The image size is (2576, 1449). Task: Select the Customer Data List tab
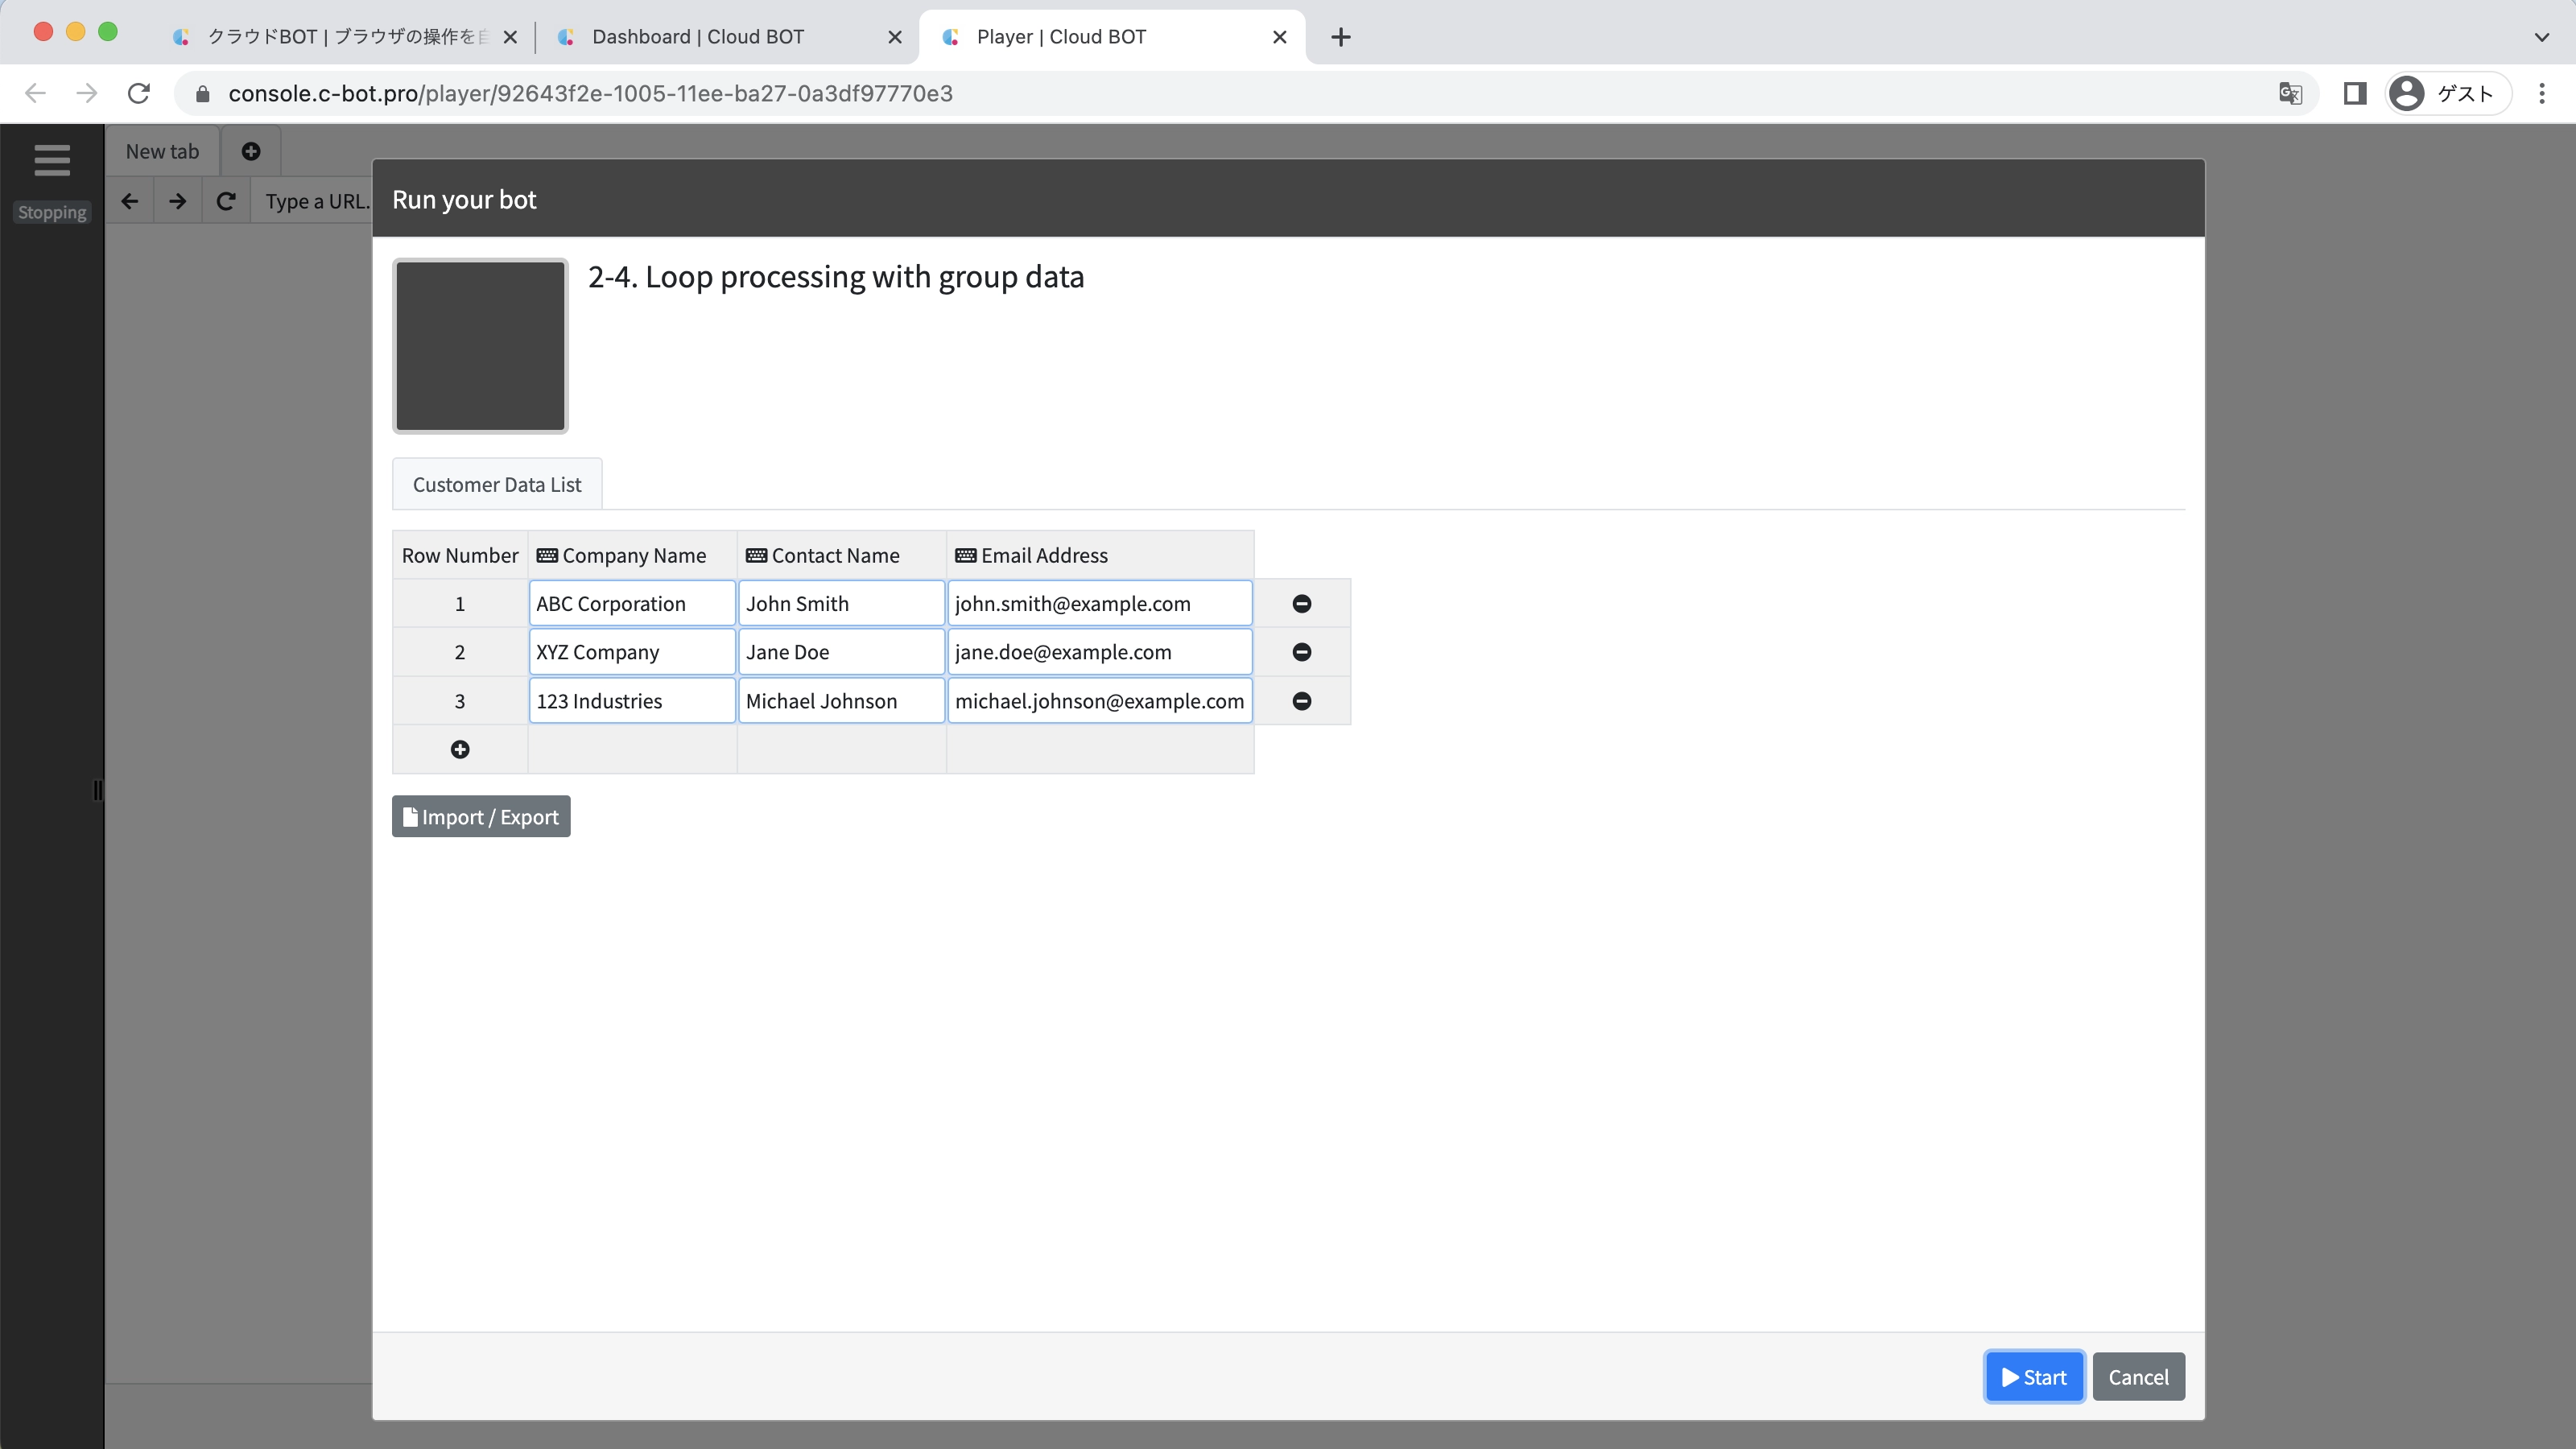[x=496, y=484]
